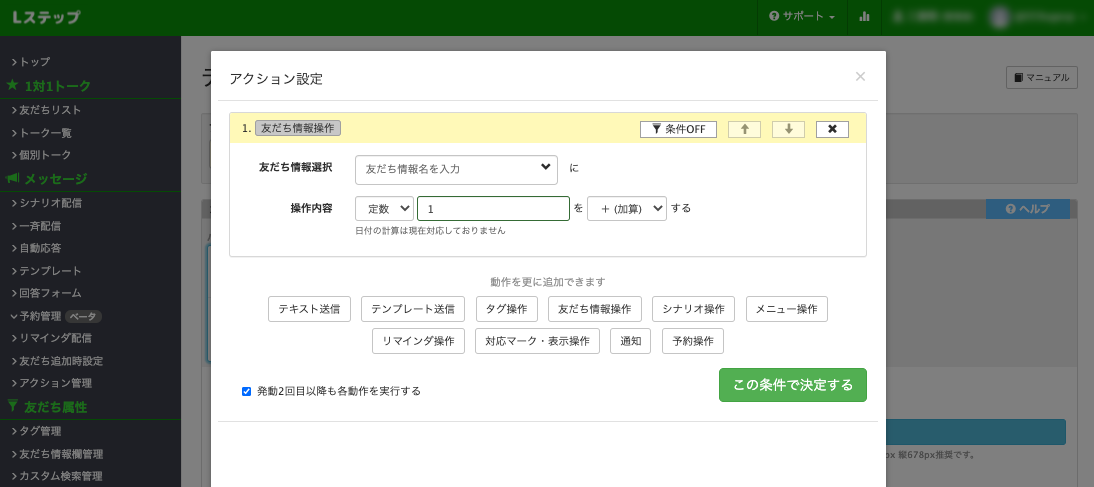Viewport: 1094px width, 487px height.
Task: Toggle 発動2回目以降も各動作を実行する checkbox
Action: pyautogui.click(x=247, y=391)
